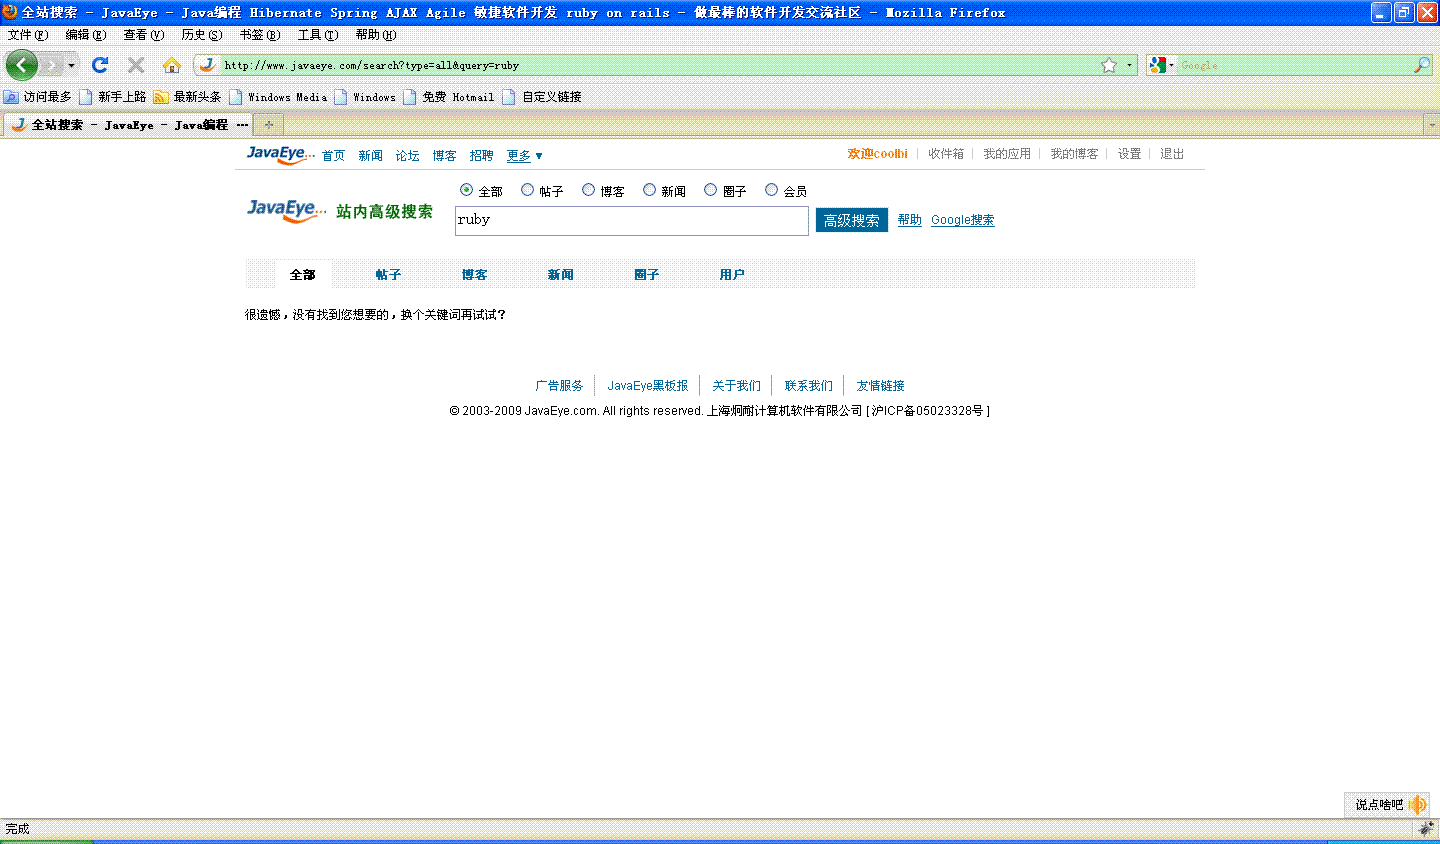Open the JavaEye黑板报 footer link

pyautogui.click(x=648, y=386)
